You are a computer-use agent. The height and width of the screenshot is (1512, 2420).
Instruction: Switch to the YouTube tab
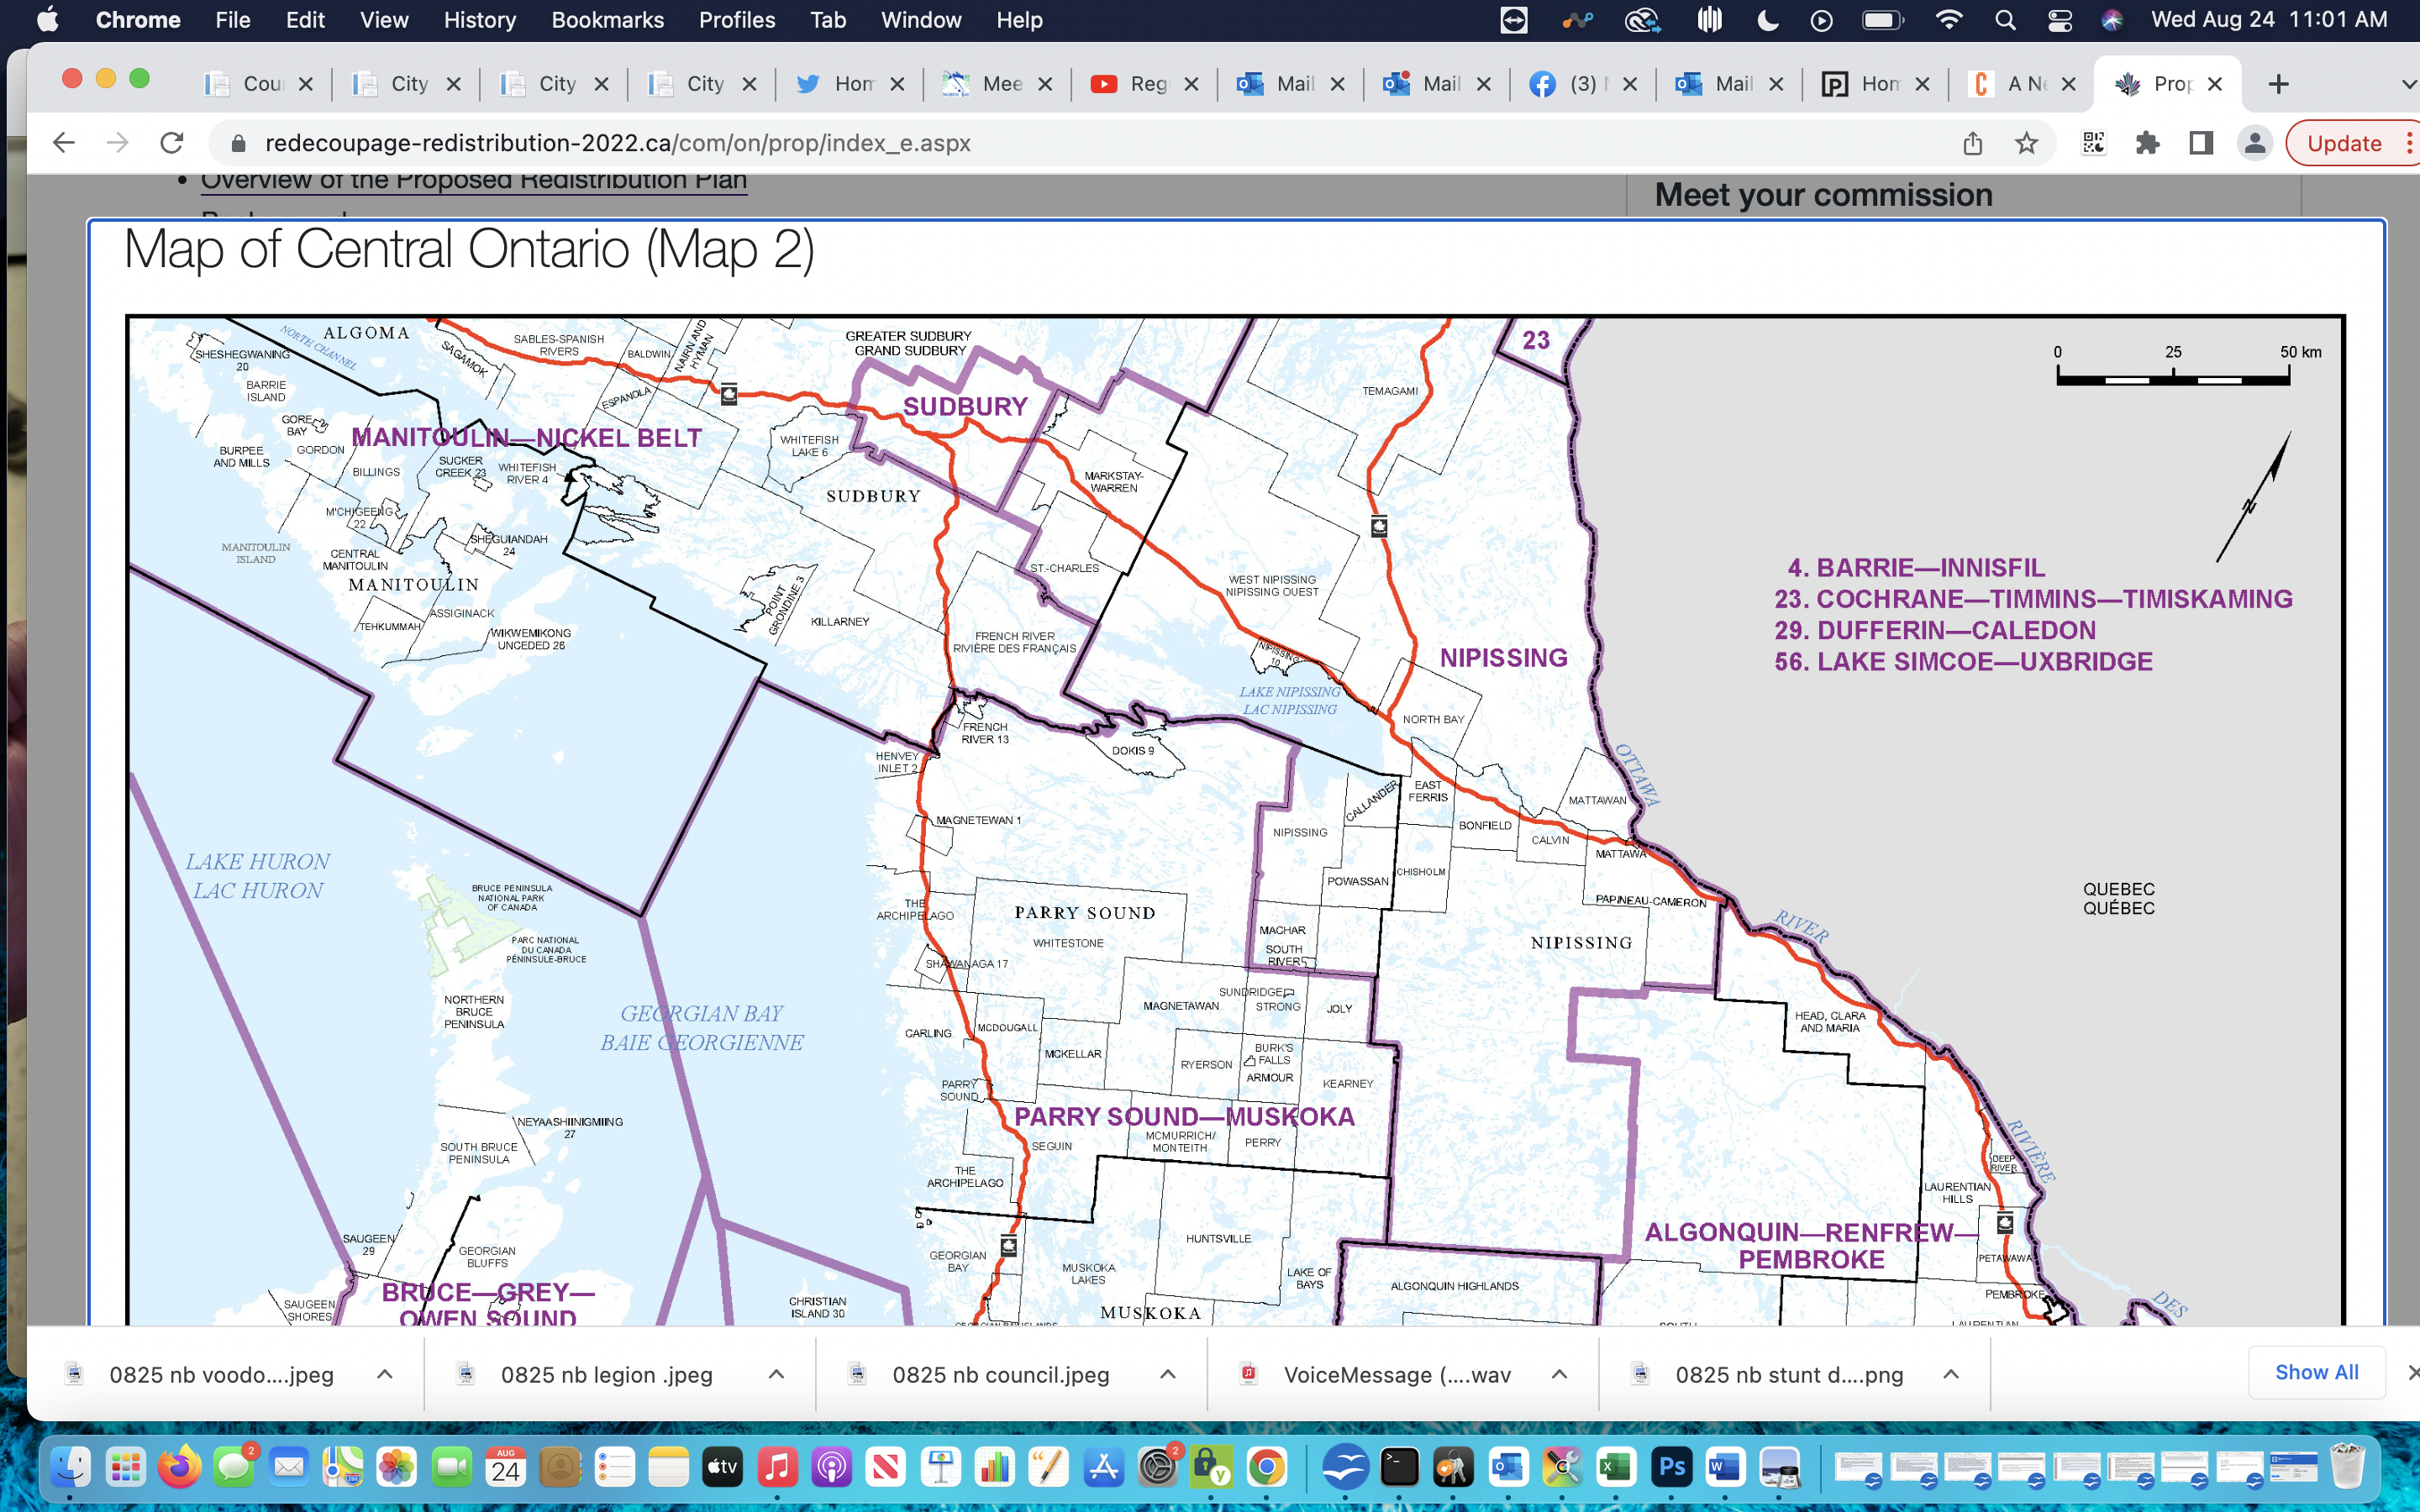(1140, 83)
